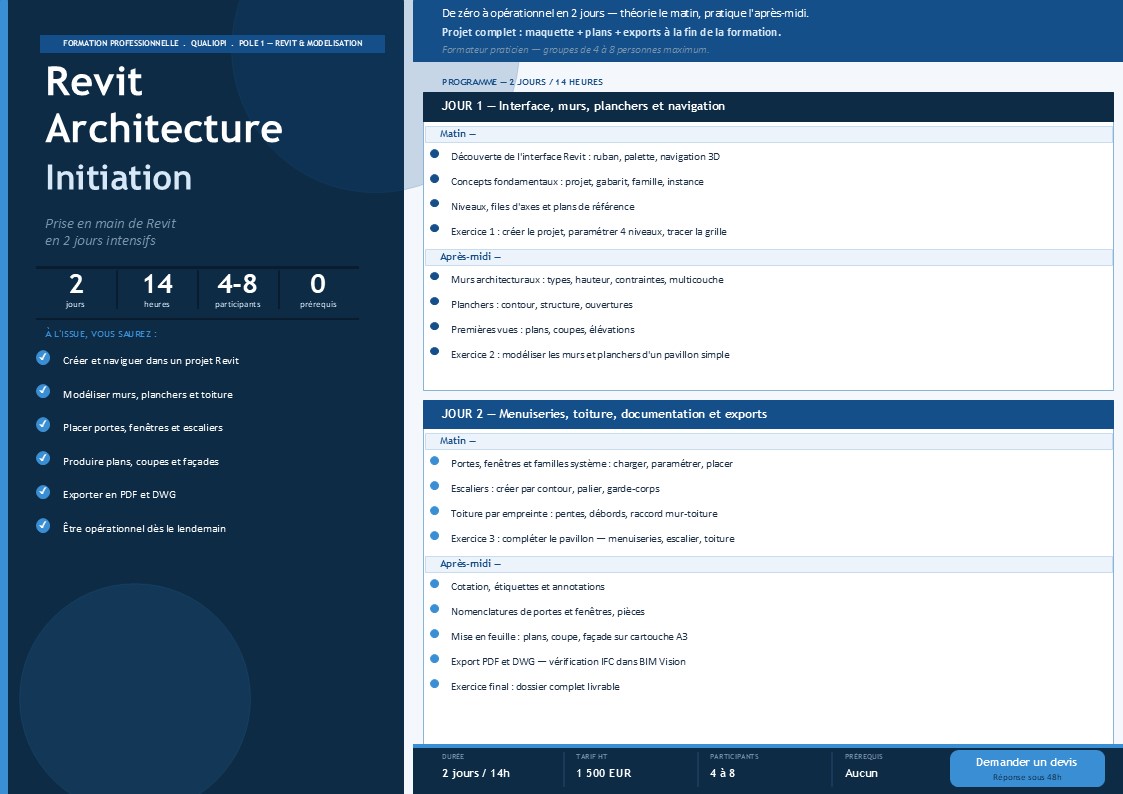1123x794 pixels.
Task: Click the DURÉE value '2 jours / 14h'
Action: 476,773
